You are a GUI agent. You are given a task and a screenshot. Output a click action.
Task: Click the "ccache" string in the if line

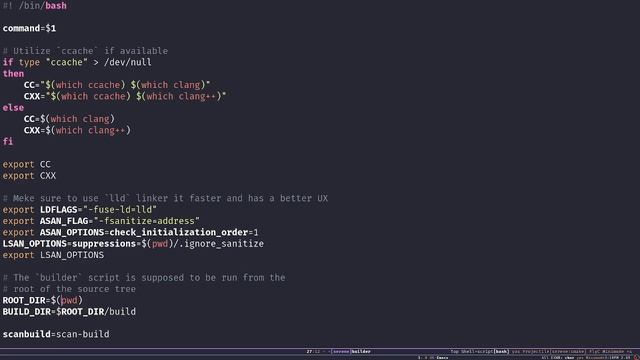click(67, 62)
